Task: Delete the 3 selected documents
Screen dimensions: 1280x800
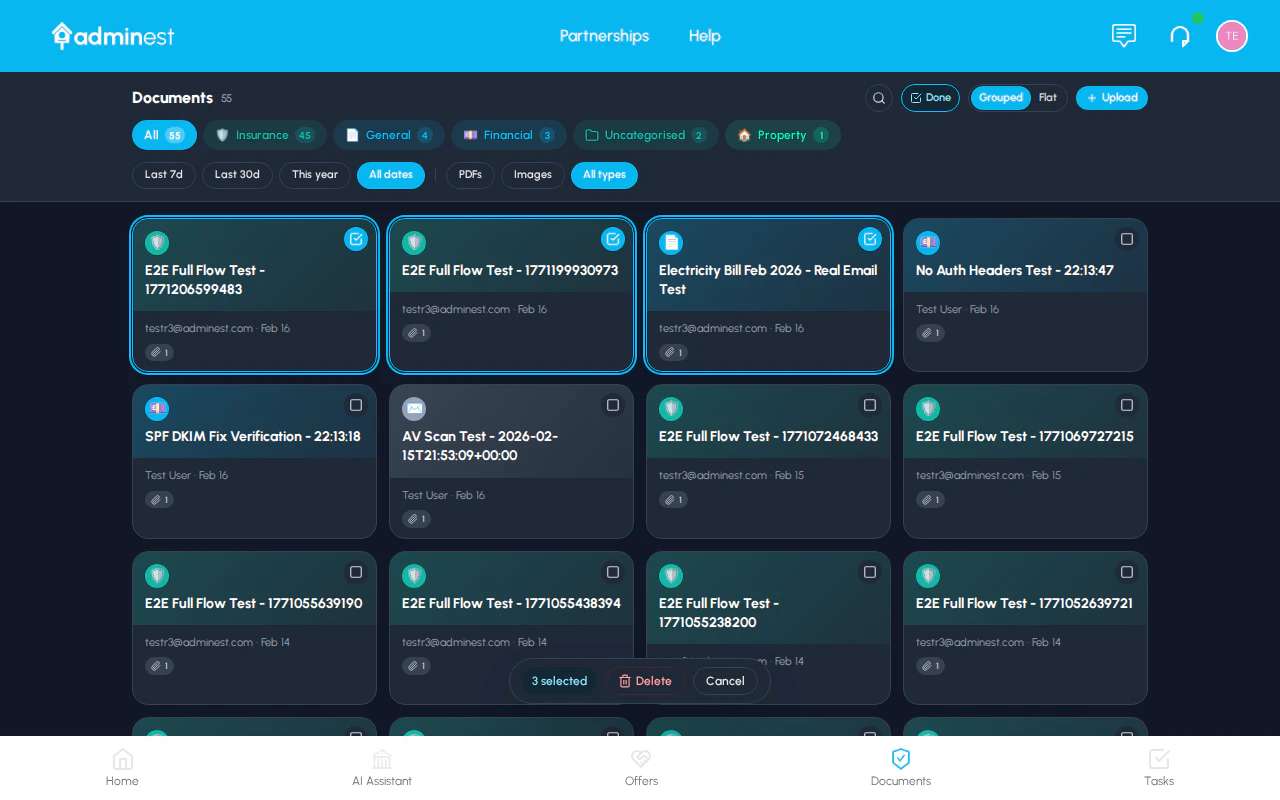Action: click(x=645, y=681)
